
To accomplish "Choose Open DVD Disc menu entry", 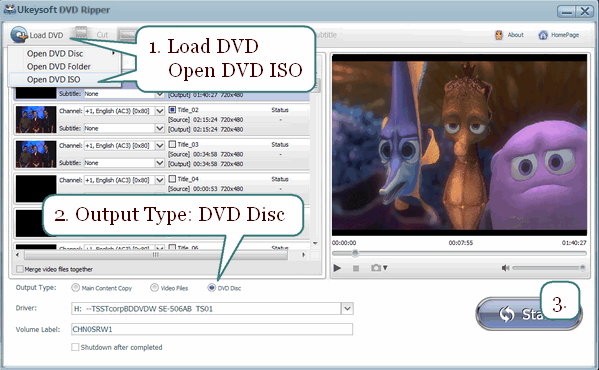I will [x=55, y=53].
